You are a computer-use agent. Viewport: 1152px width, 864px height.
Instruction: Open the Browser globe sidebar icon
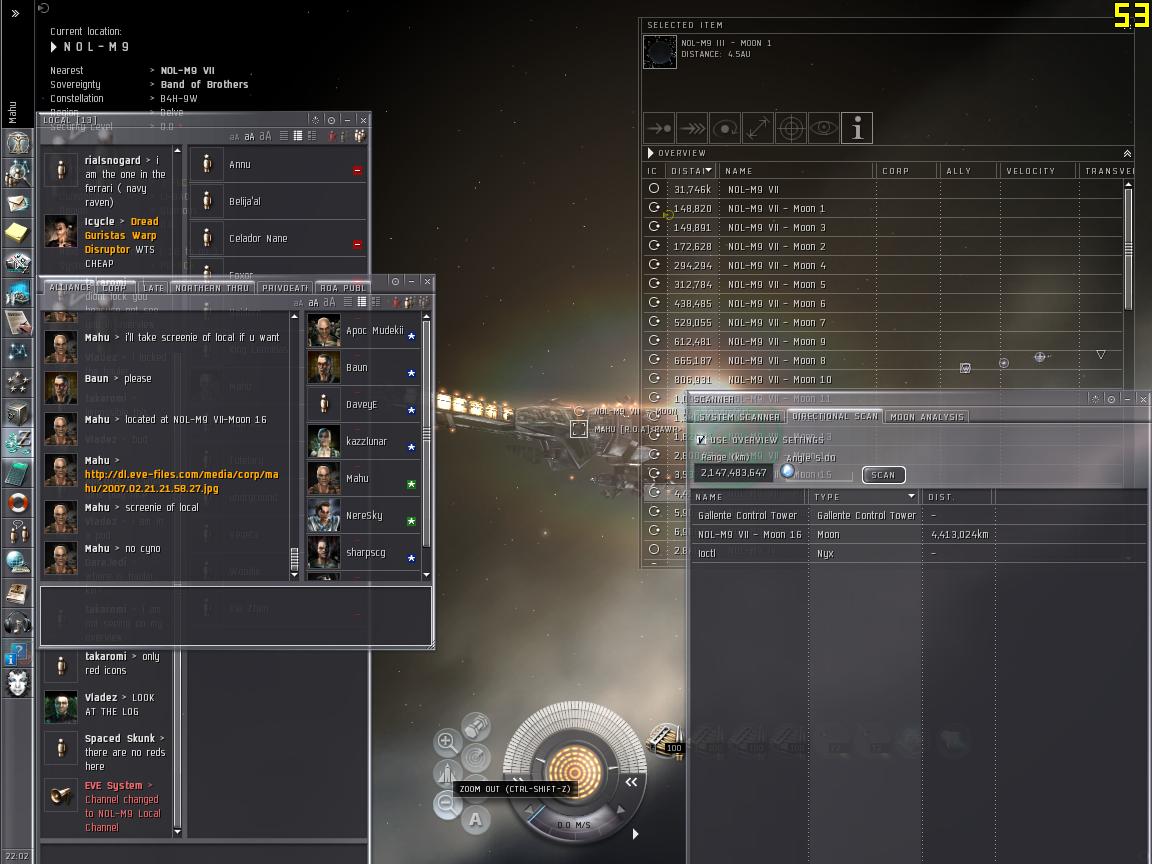click(18, 562)
